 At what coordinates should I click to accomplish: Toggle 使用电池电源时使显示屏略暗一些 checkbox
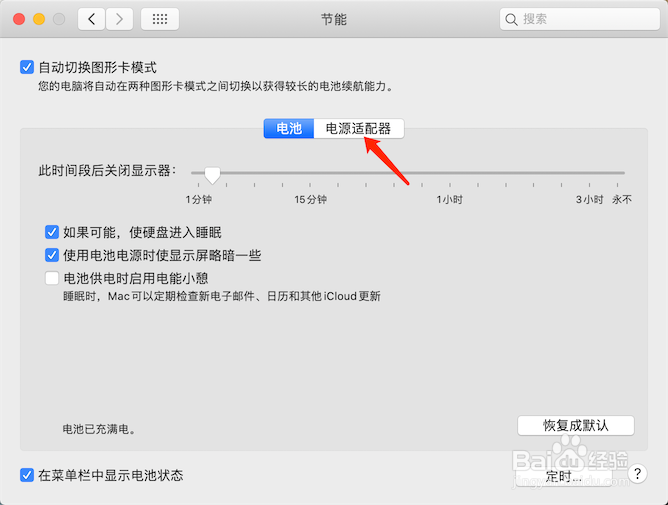point(52,255)
